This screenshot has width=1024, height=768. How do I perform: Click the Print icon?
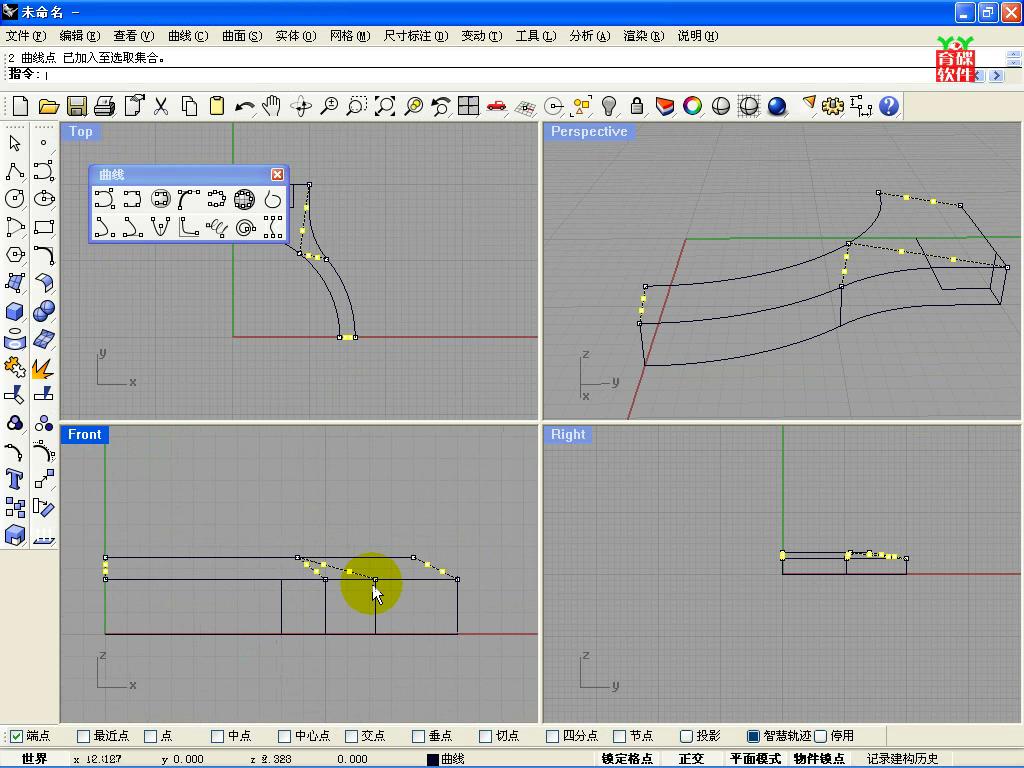[104, 105]
